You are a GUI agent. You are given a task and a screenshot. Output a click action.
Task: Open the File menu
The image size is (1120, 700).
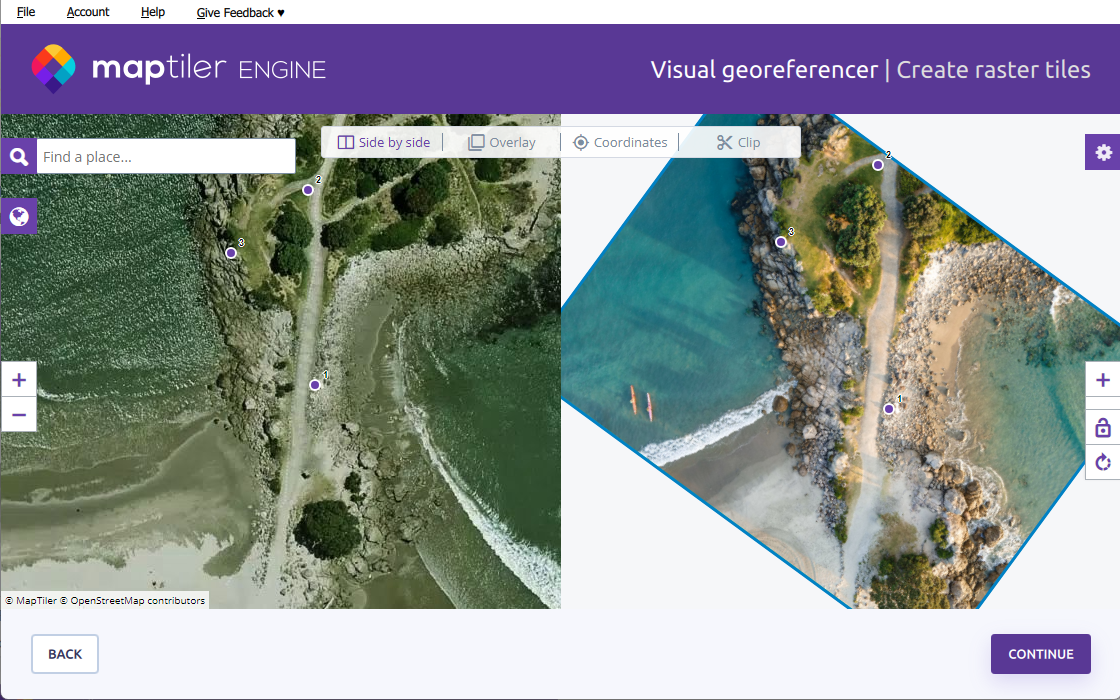tap(26, 12)
